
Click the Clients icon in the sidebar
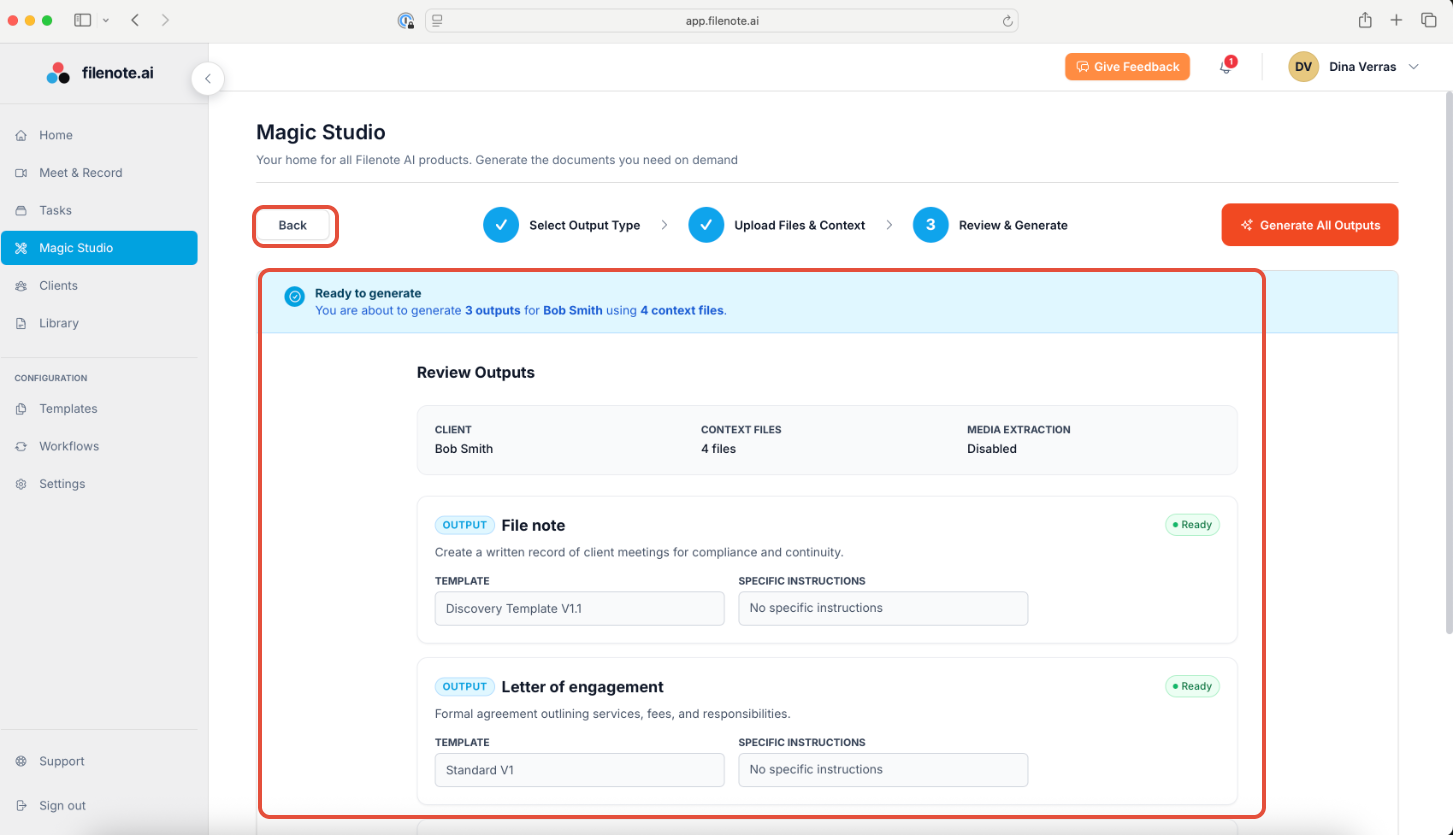(x=21, y=286)
